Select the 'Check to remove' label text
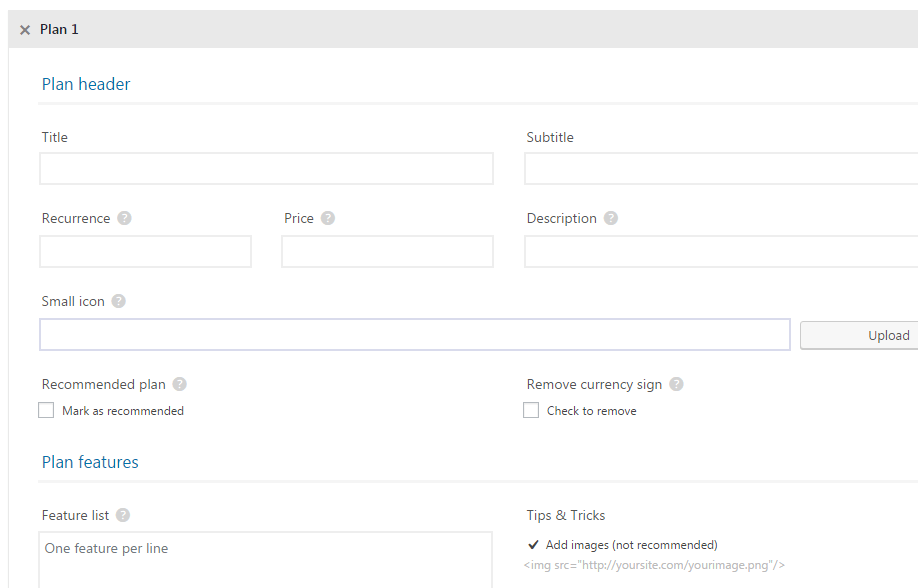This screenshot has width=918, height=588. pos(591,411)
